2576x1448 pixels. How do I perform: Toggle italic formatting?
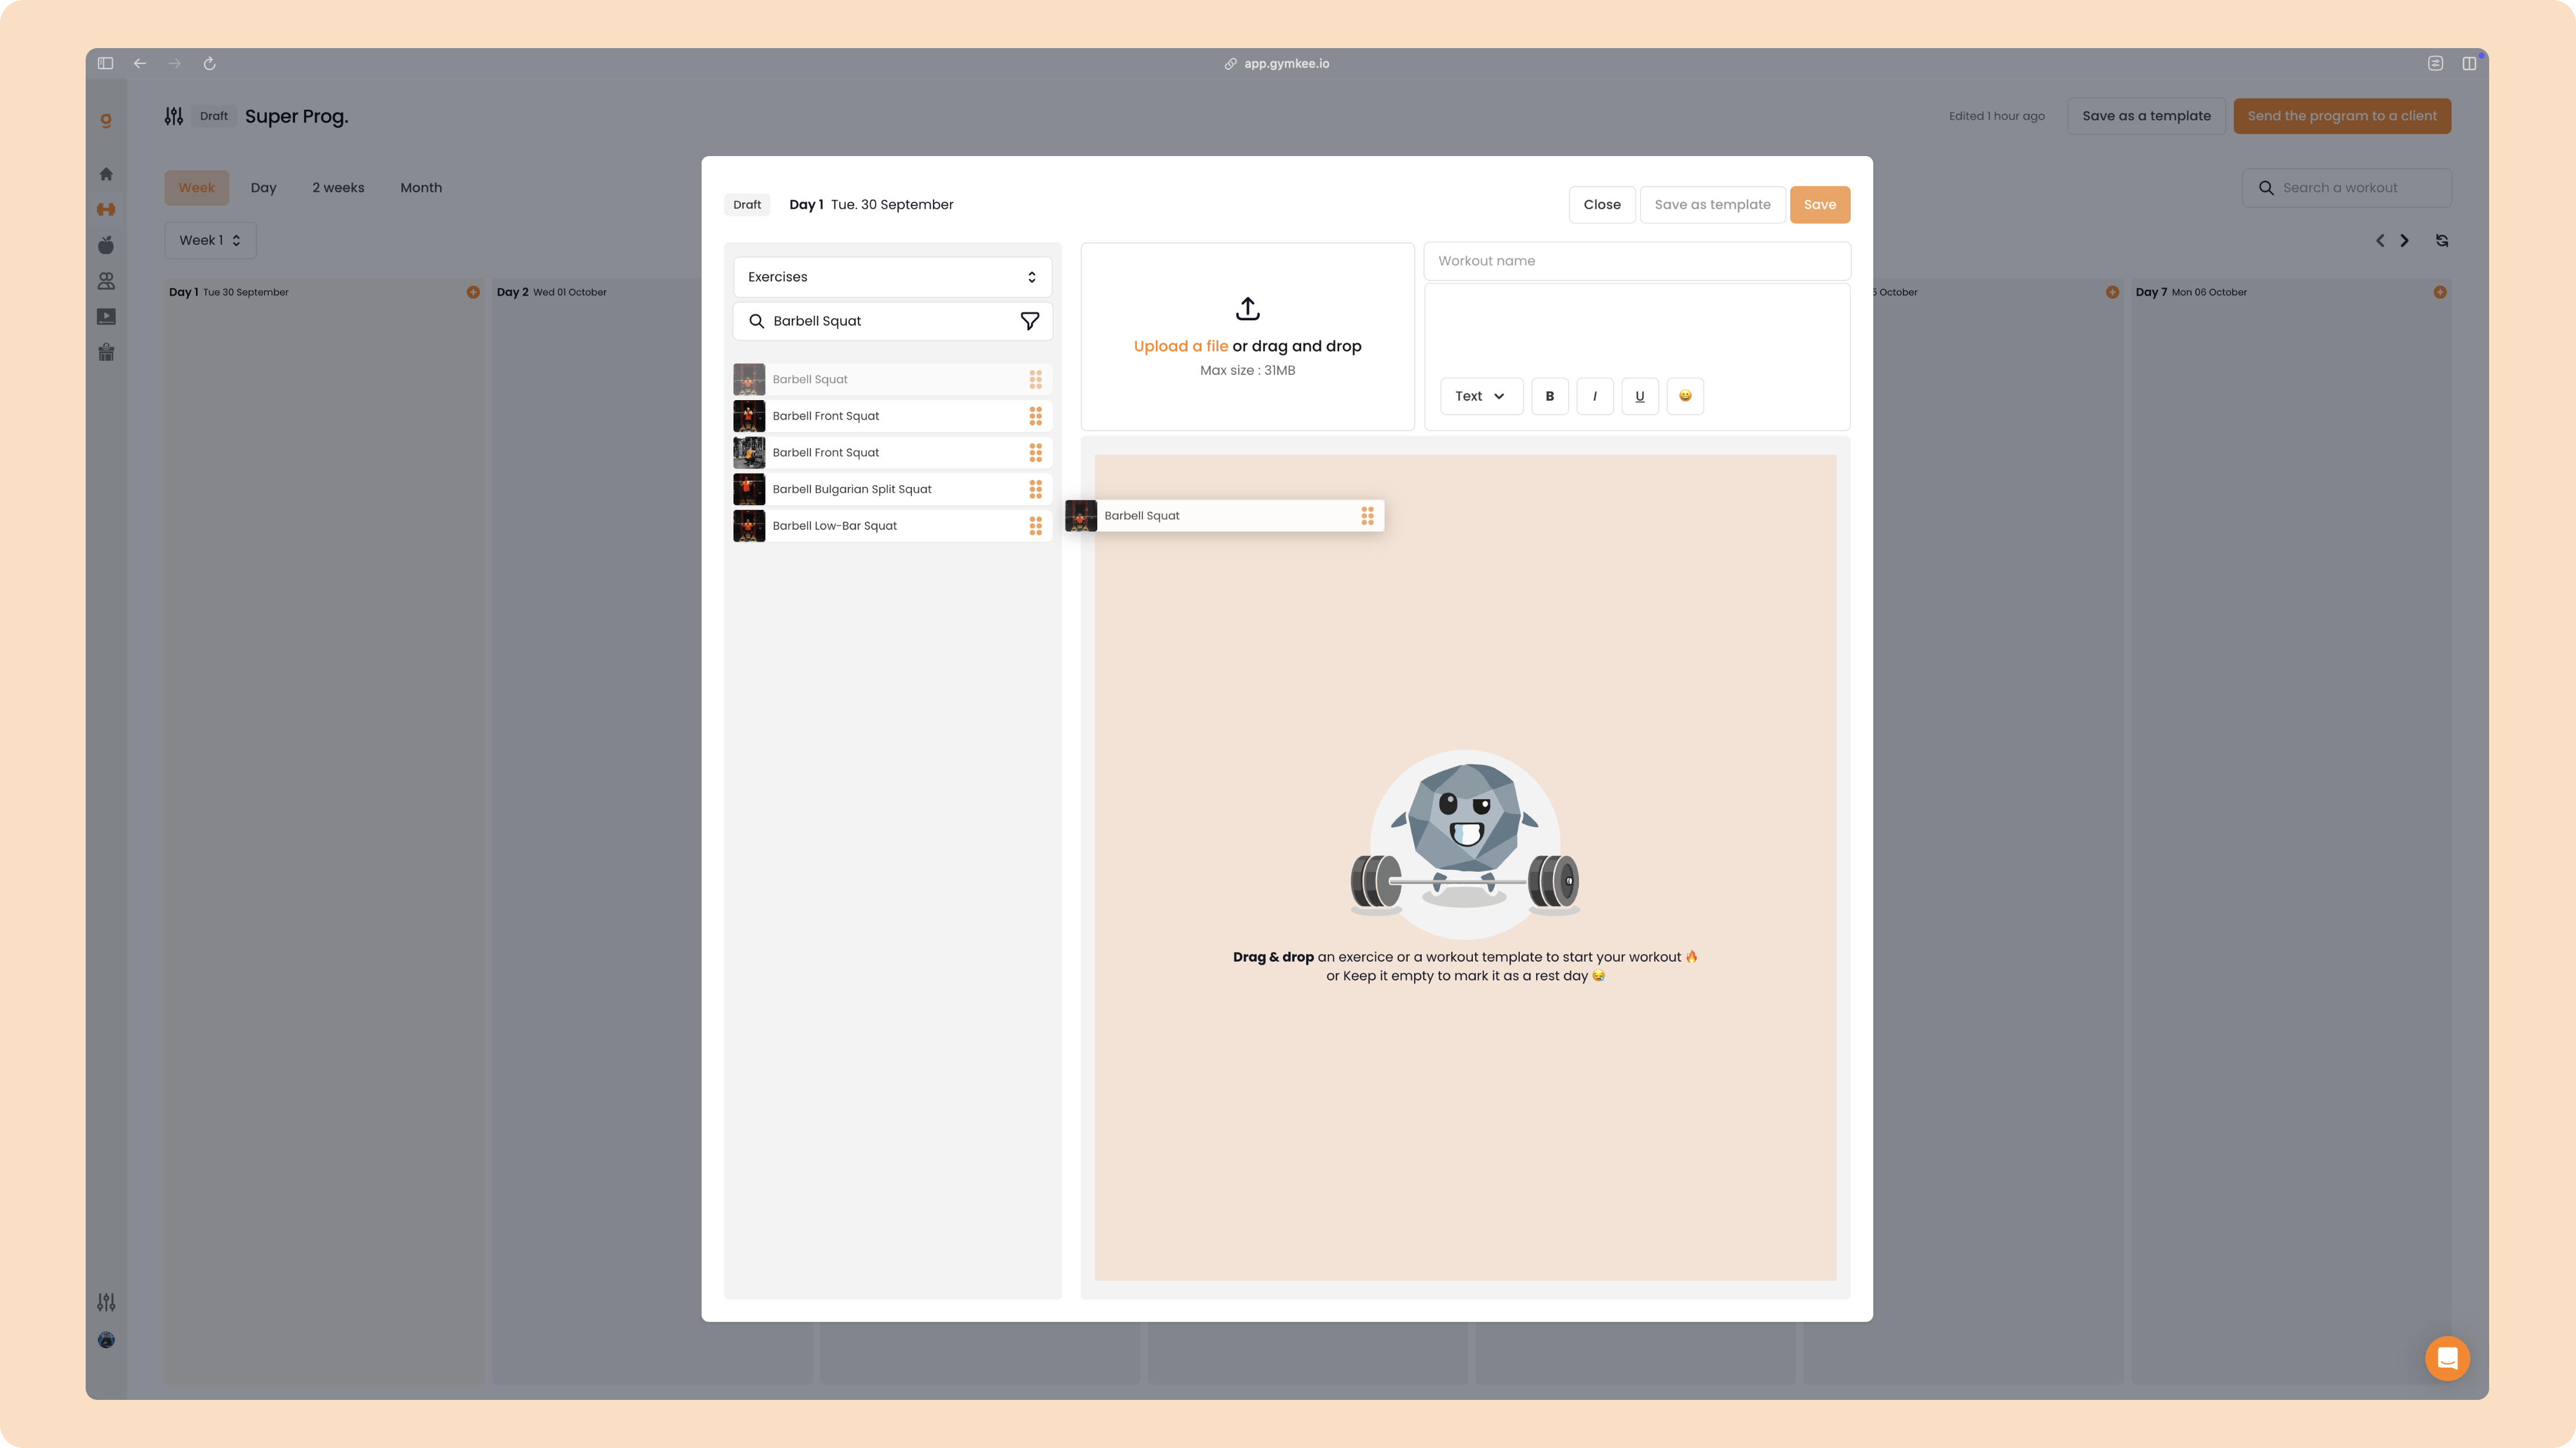pos(1595,396)
